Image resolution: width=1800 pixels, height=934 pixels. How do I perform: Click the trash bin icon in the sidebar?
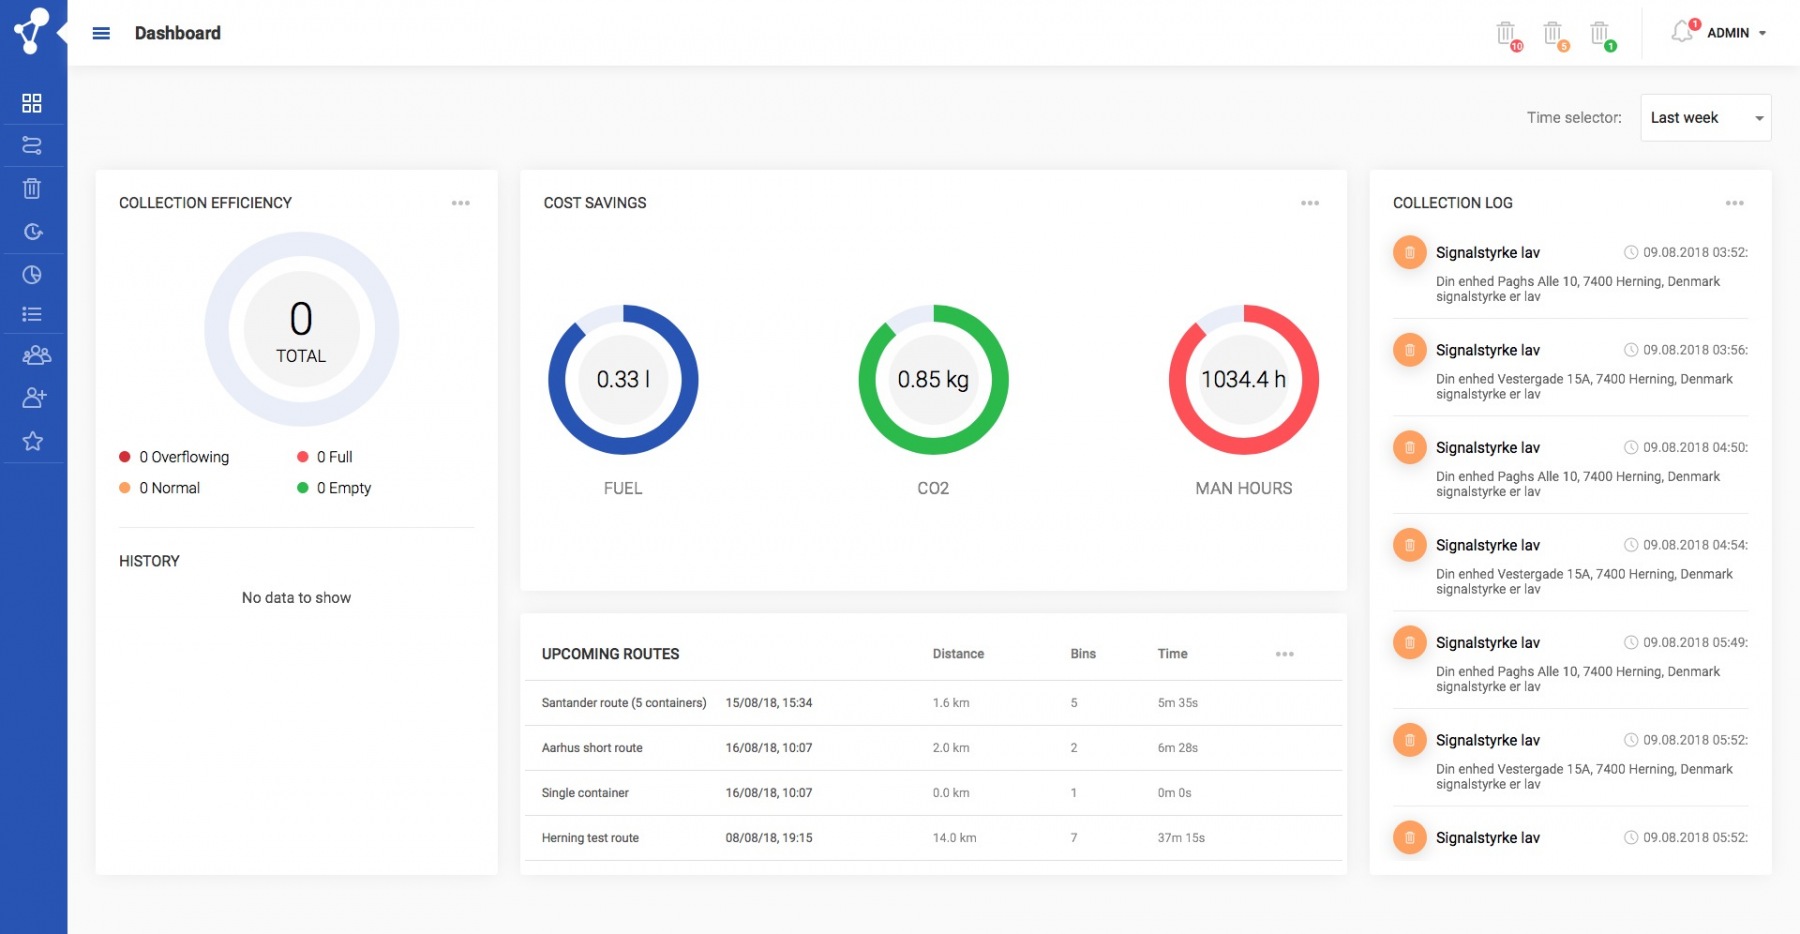[x=32, y=189]
